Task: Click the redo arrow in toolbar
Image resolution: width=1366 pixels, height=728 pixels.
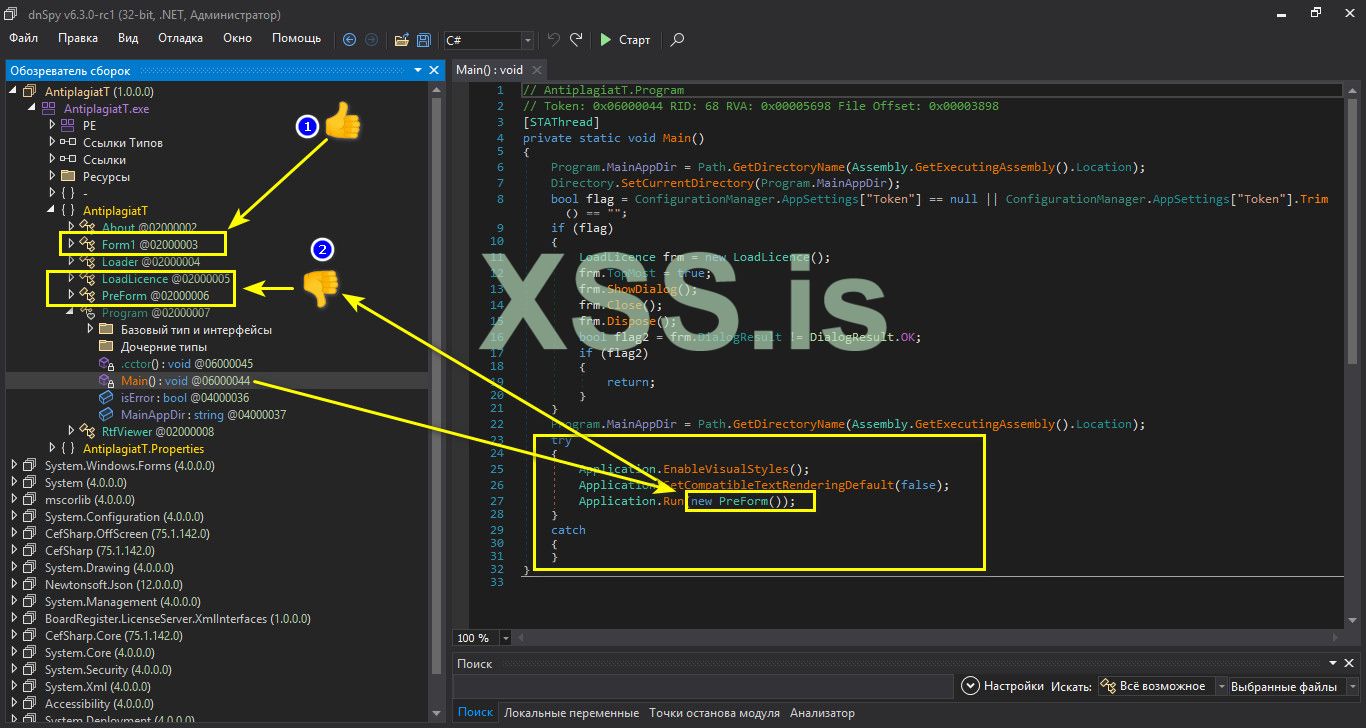Action: pos(576,40)
